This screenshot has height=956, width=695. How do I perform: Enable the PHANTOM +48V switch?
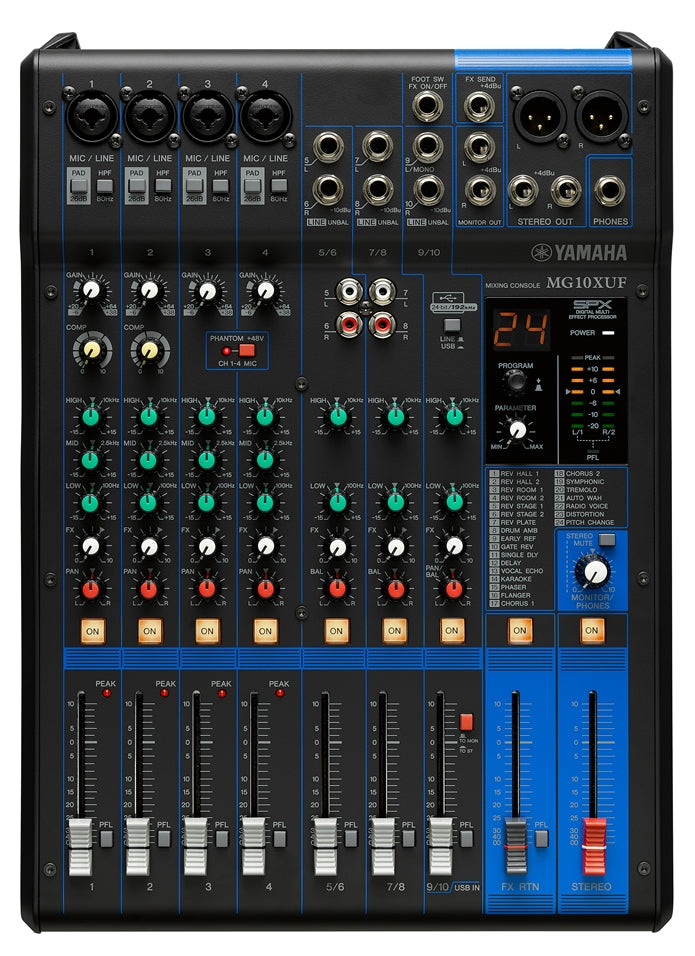[x=244, y=351]
